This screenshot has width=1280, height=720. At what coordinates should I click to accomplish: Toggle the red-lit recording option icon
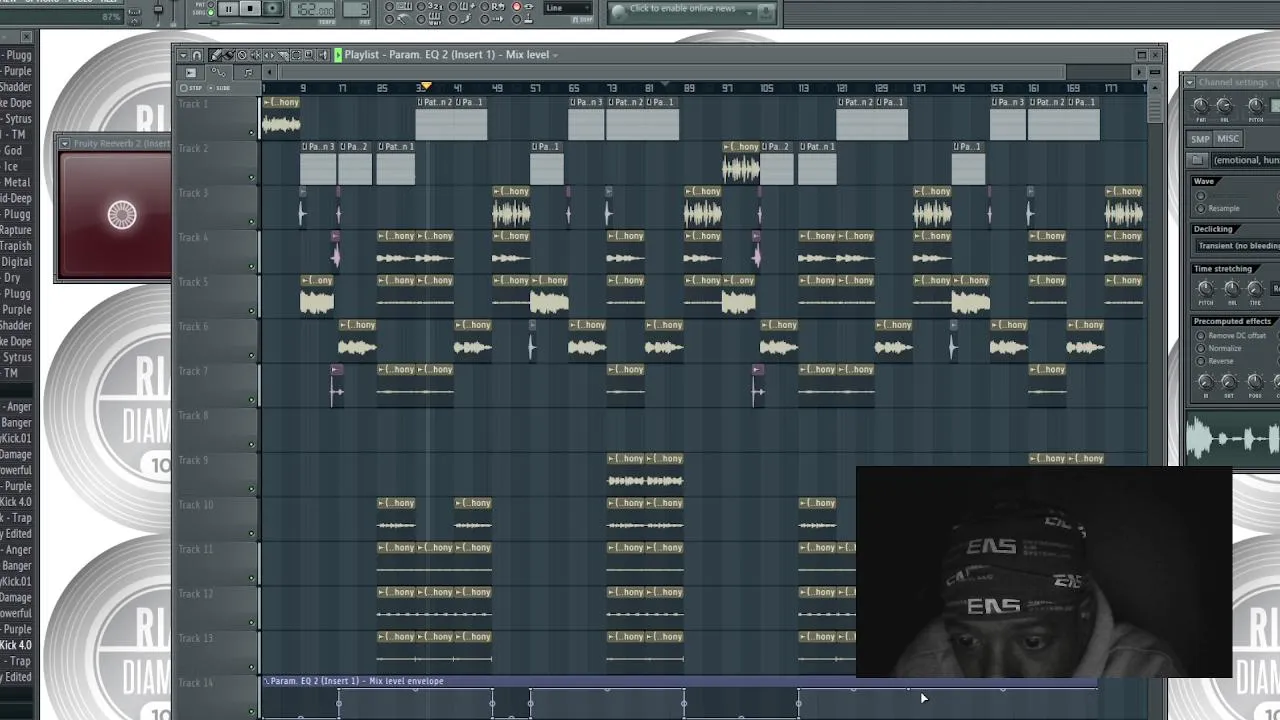click(516, 6)
